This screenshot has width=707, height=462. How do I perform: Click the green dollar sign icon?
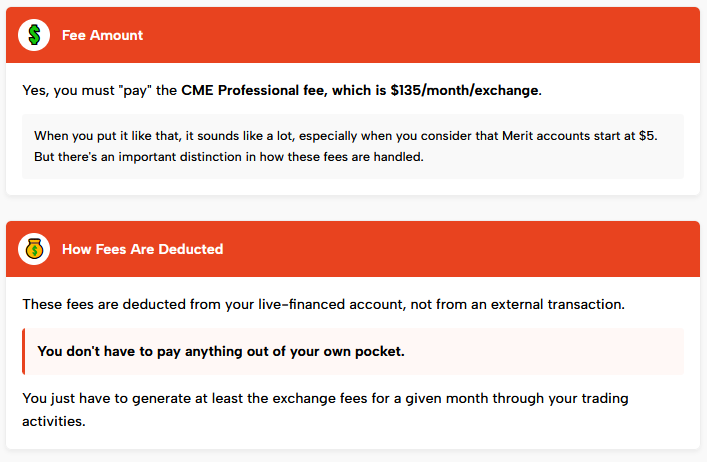point(34,35)
